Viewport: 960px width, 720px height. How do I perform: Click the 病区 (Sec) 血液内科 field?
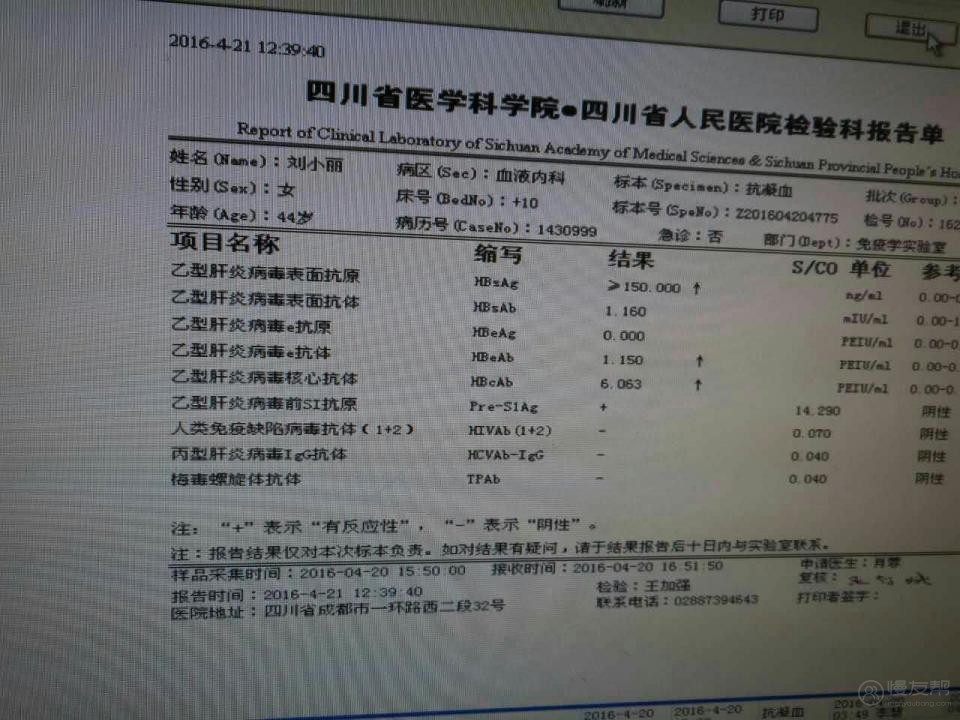coord(481,173)
